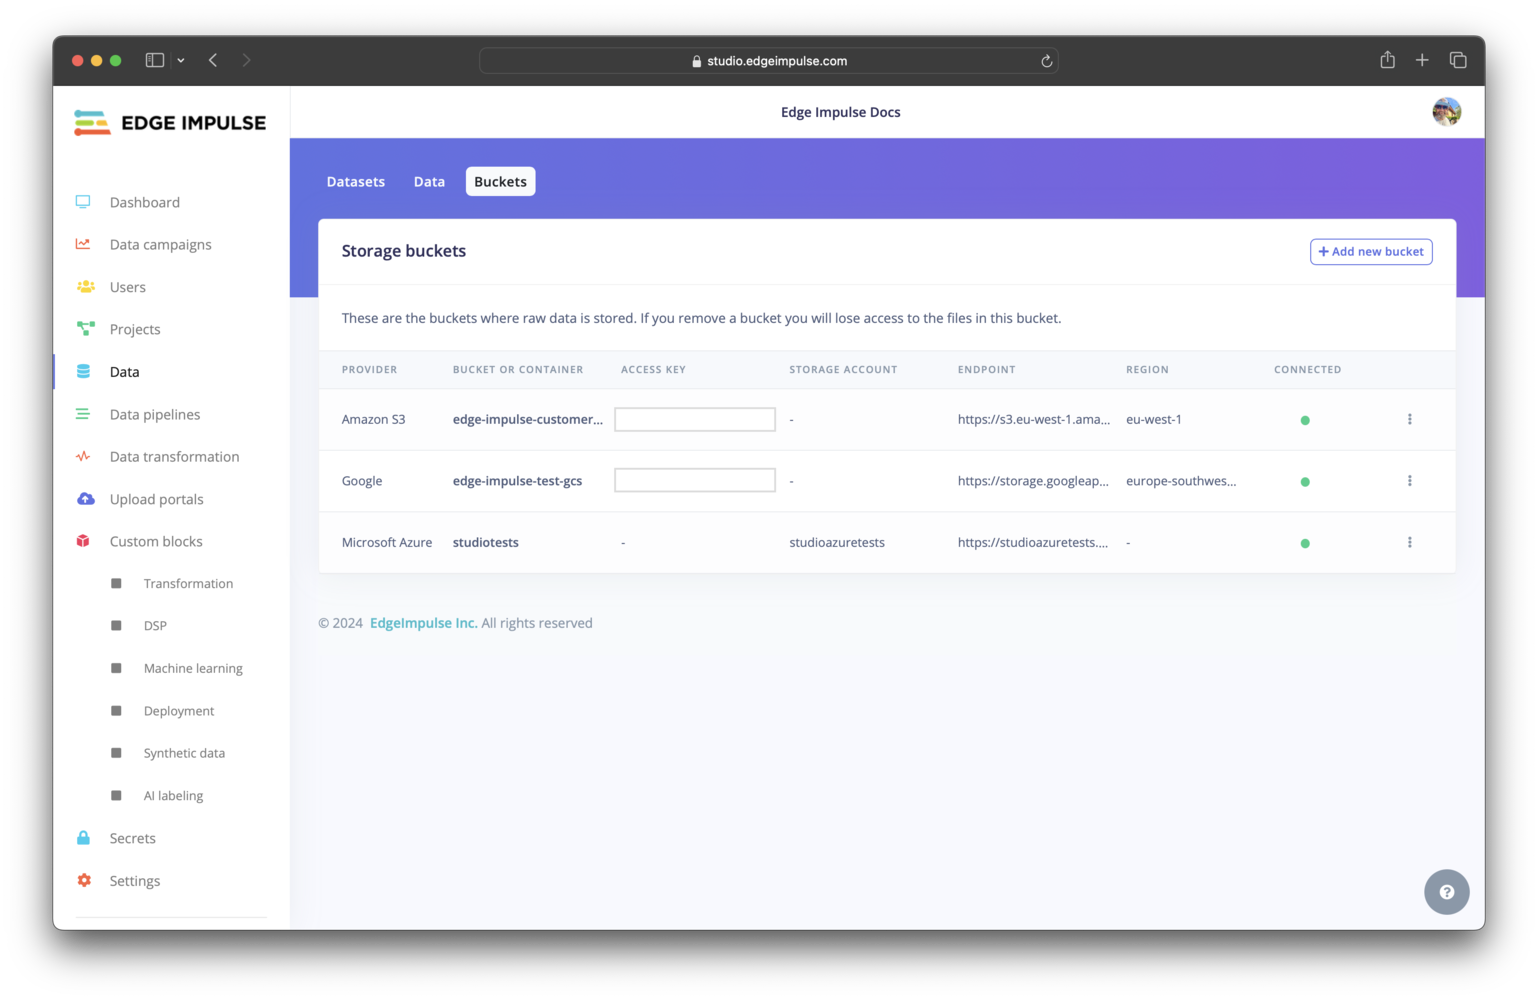Open Dashboard from the sidebar
This screenshot has height=1000, width=1538.
[145, 202]
